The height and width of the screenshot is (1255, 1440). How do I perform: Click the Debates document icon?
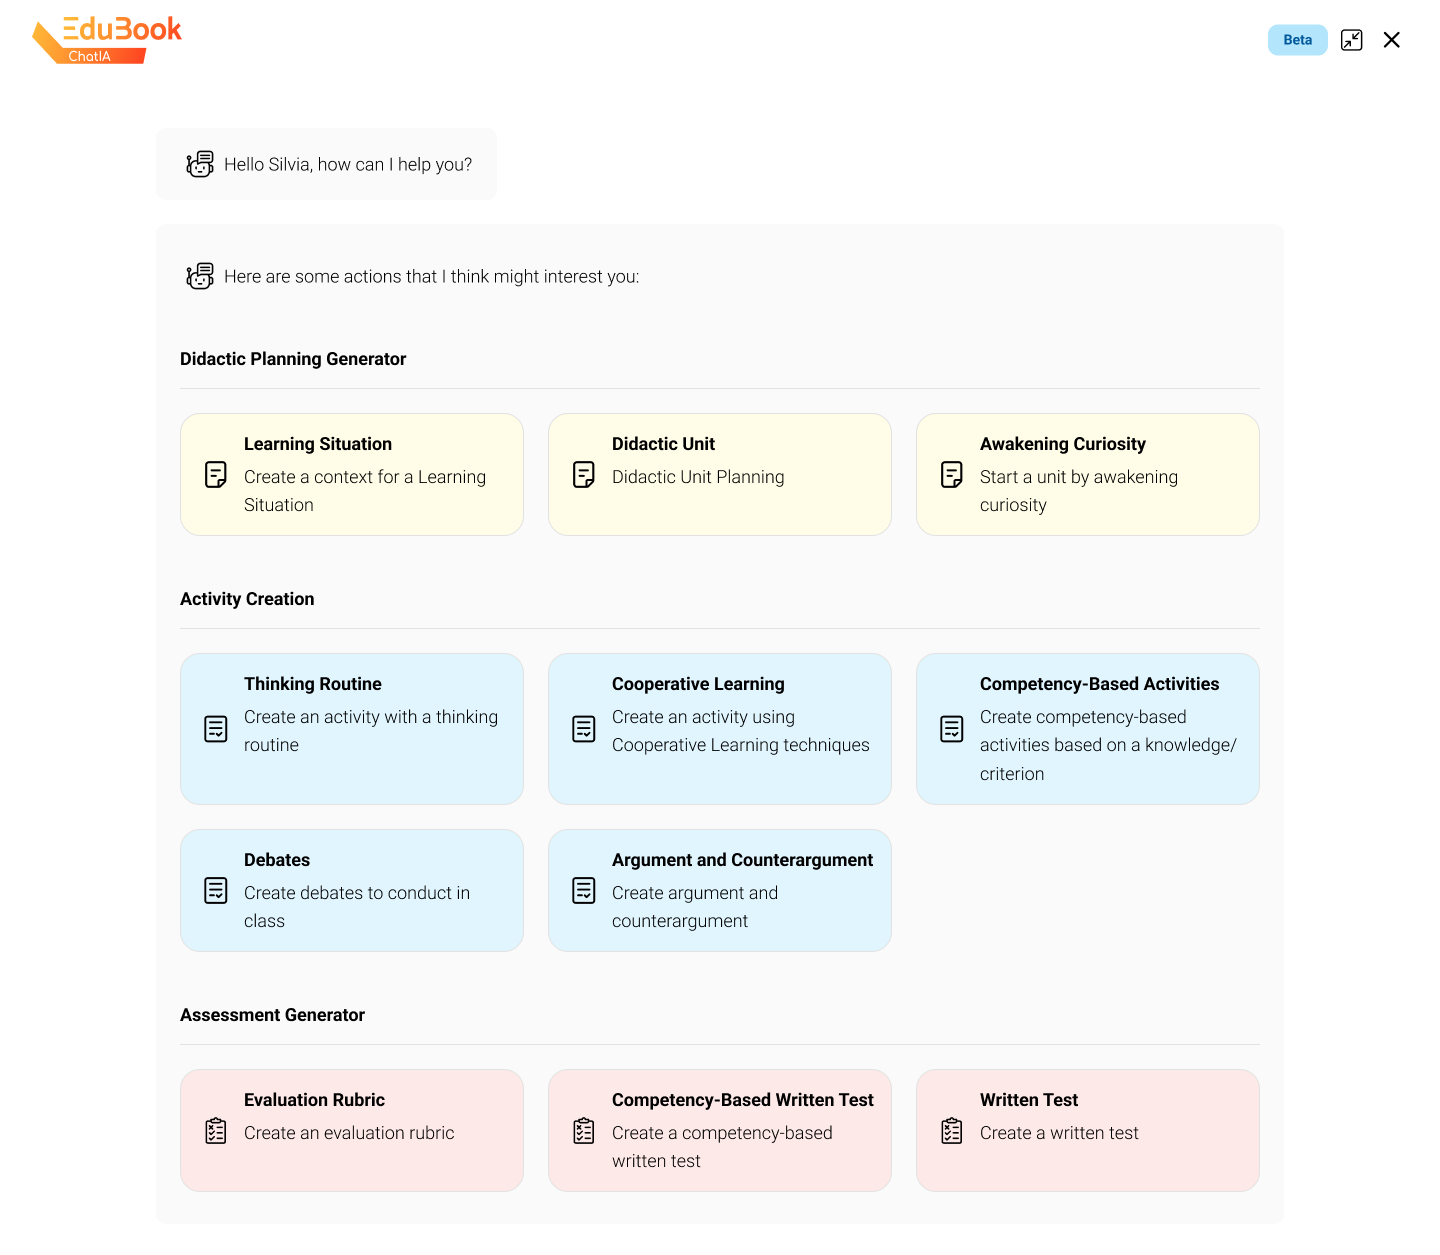tap(215, 890)
